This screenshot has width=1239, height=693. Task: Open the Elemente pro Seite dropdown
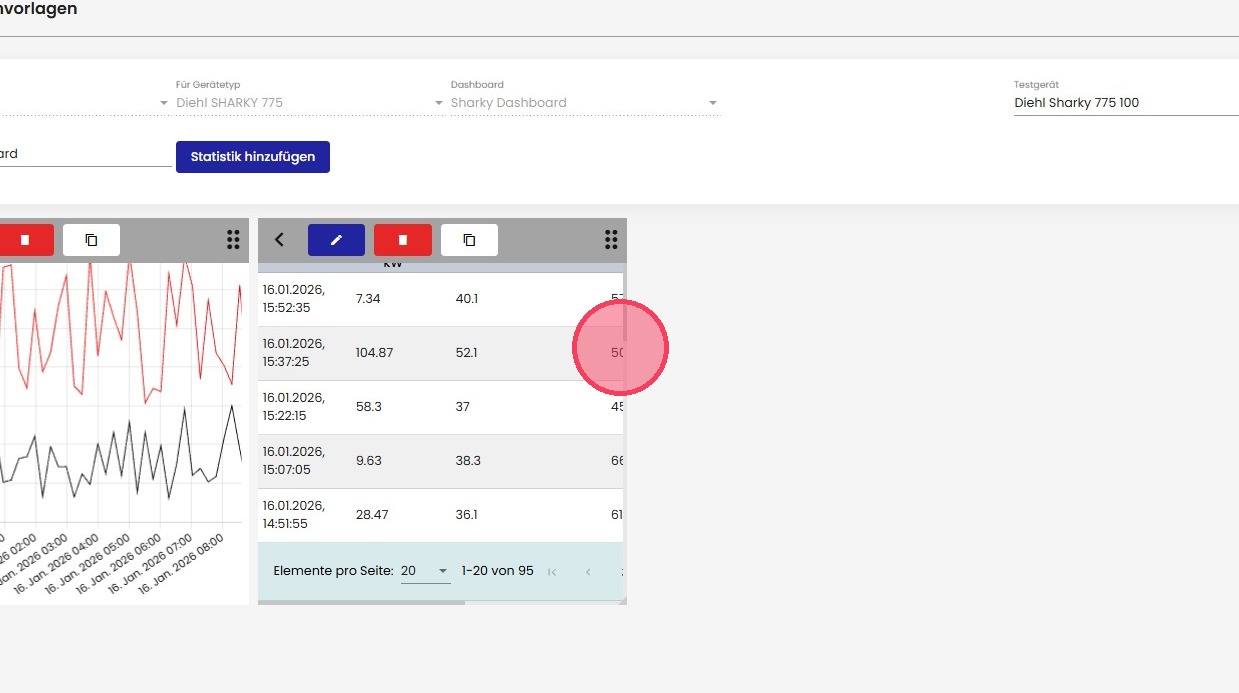(425, 571)
